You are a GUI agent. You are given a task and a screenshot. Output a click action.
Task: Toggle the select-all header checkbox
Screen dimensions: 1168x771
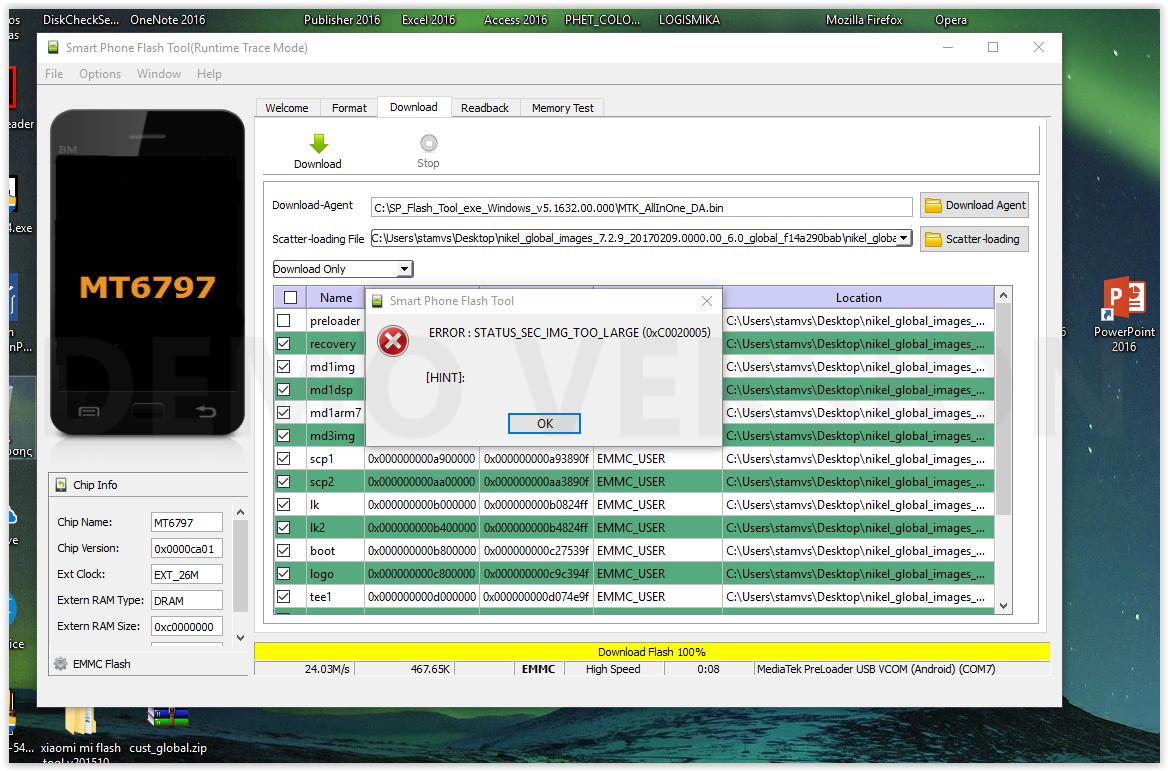click(290, 298)
